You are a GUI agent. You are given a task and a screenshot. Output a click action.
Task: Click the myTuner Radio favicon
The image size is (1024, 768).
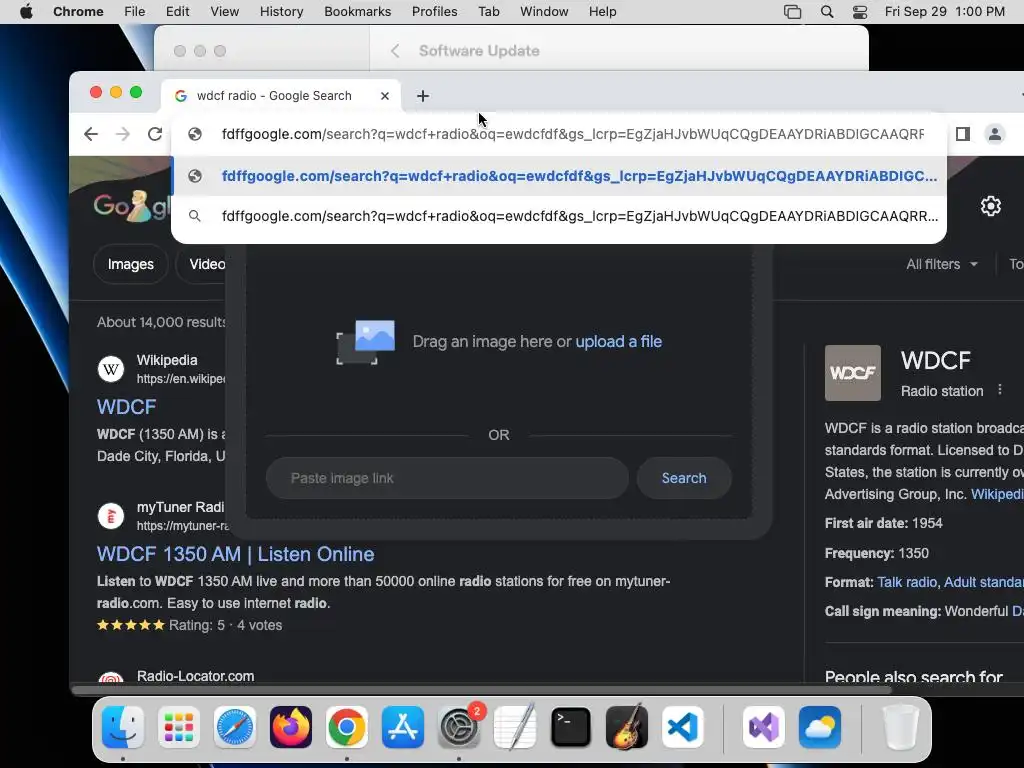111,516
